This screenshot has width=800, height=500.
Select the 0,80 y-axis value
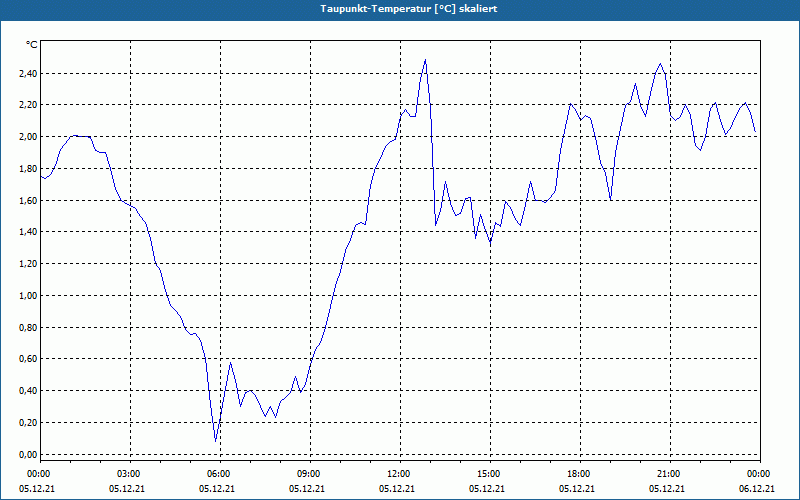[x=28, y=328]
